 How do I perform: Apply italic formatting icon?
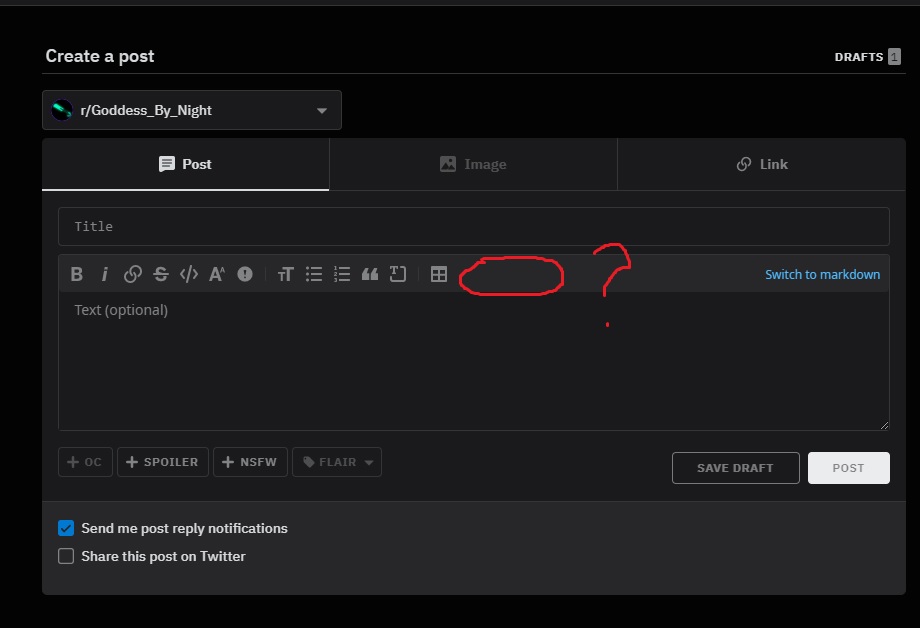click(x=104, y=274)
